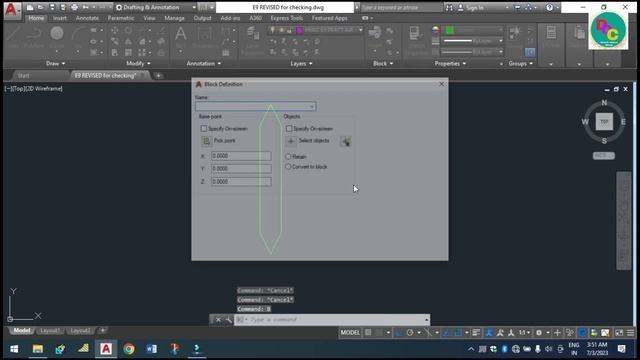Screen dimensions: 640x360
Task: Click the X coordinate field in Base point
Action: [x=241, y=156]
